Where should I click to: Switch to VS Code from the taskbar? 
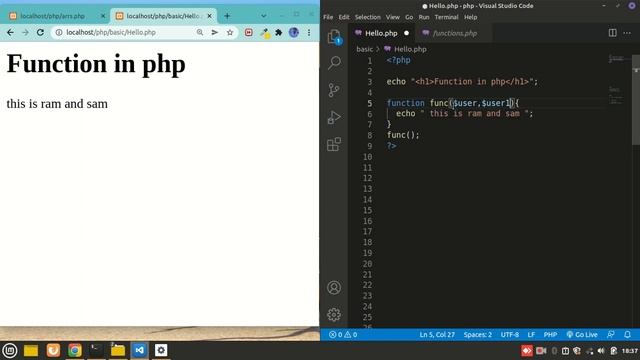click(139, 350)
